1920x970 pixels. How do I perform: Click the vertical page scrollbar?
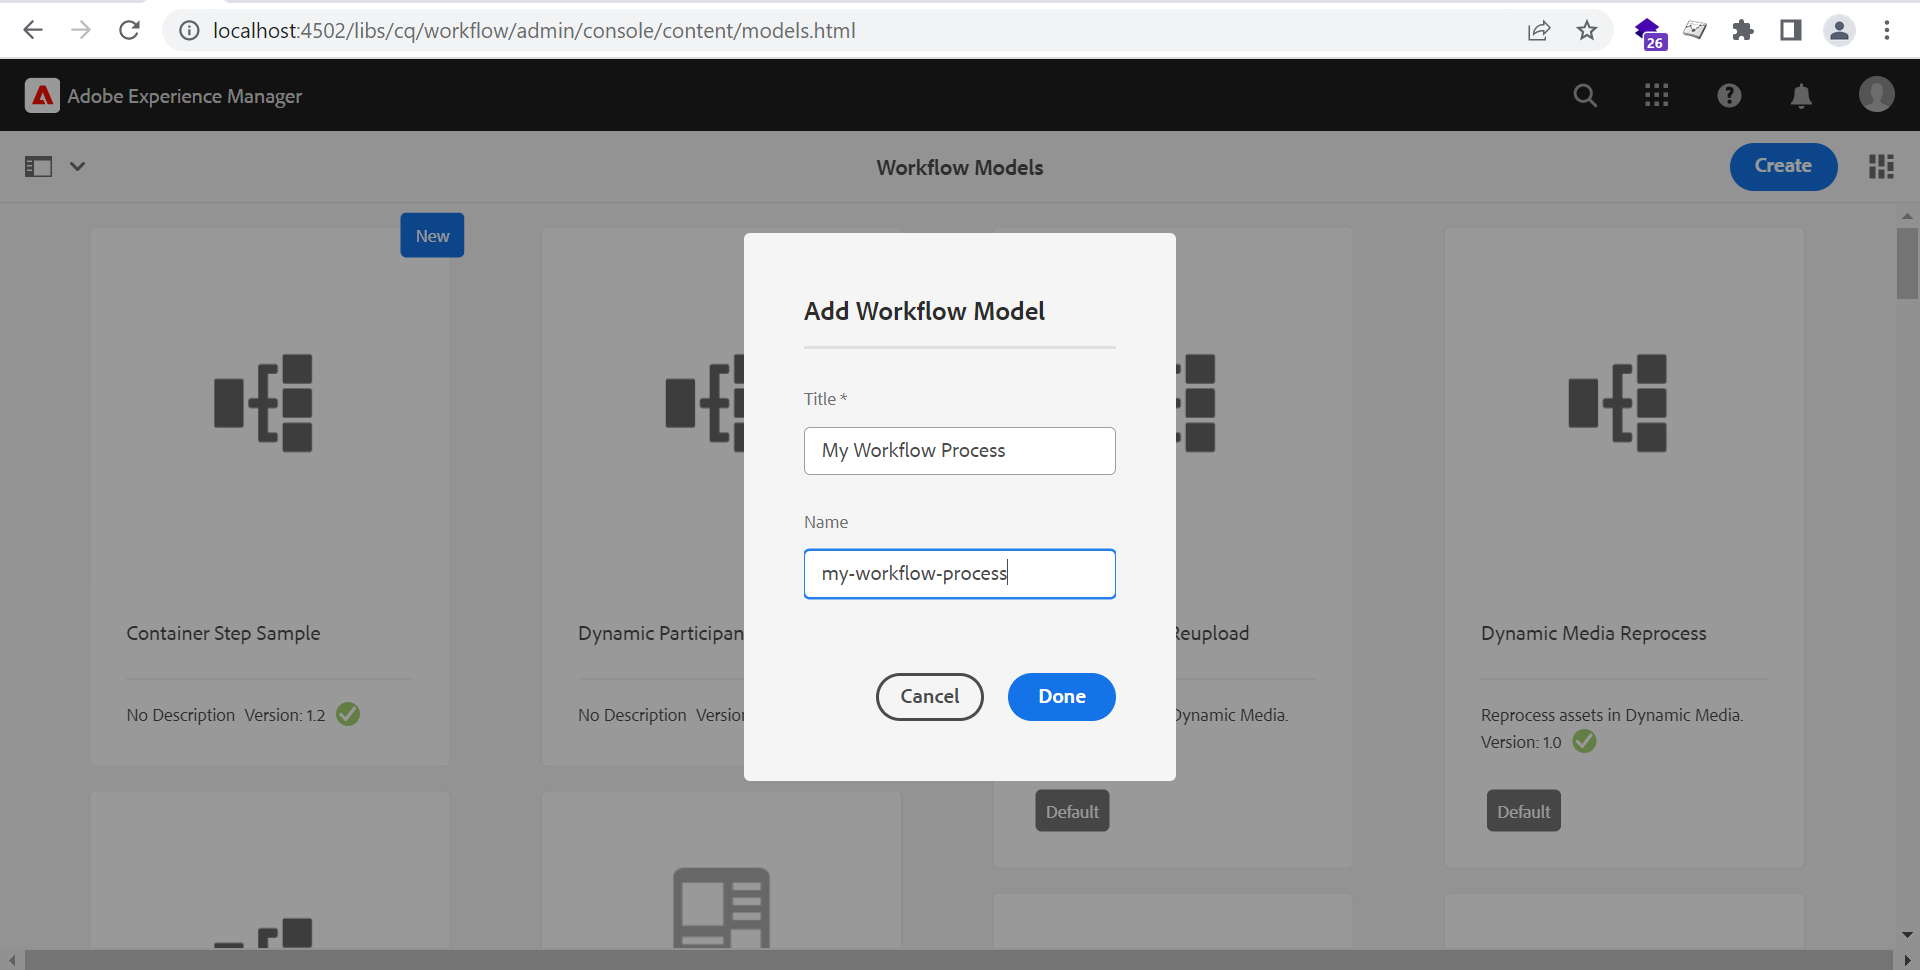(x=1907, y=264)
